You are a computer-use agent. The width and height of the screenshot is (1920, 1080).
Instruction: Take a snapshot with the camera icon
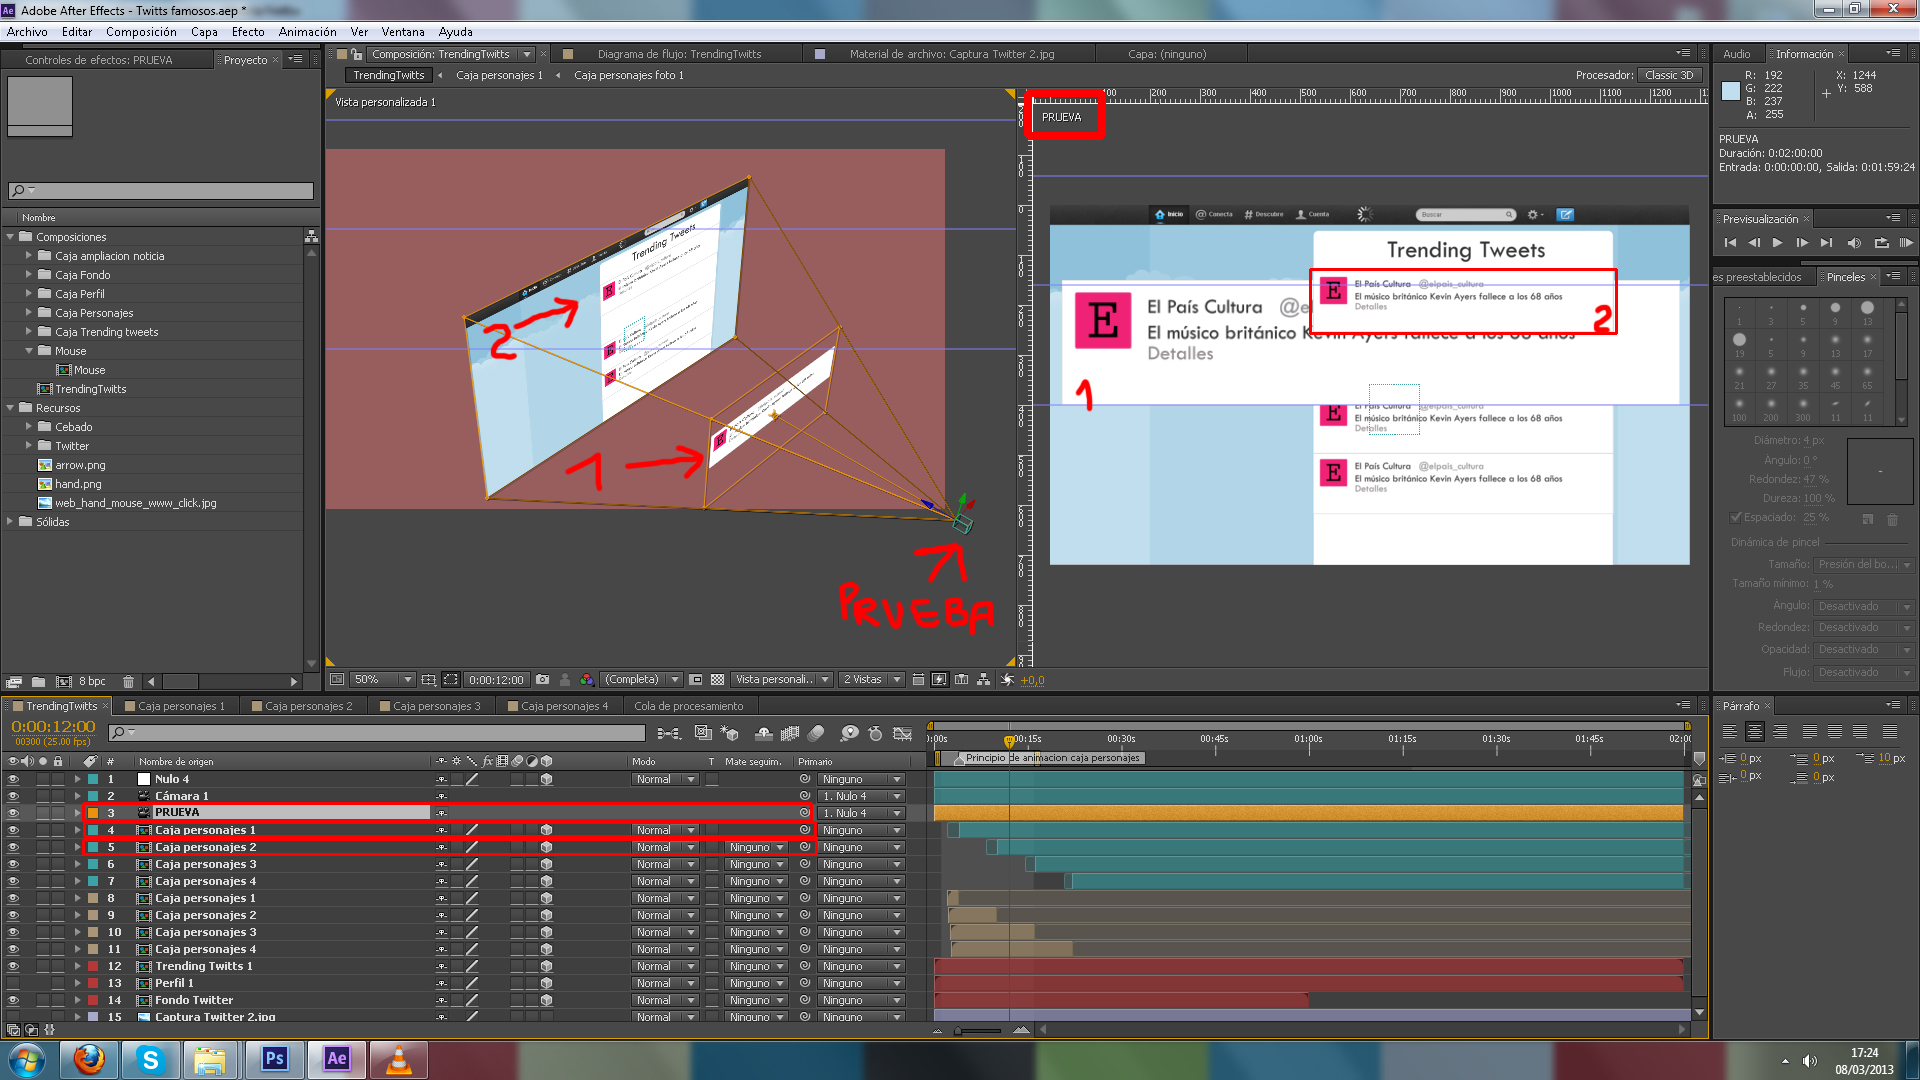[542, 680]
